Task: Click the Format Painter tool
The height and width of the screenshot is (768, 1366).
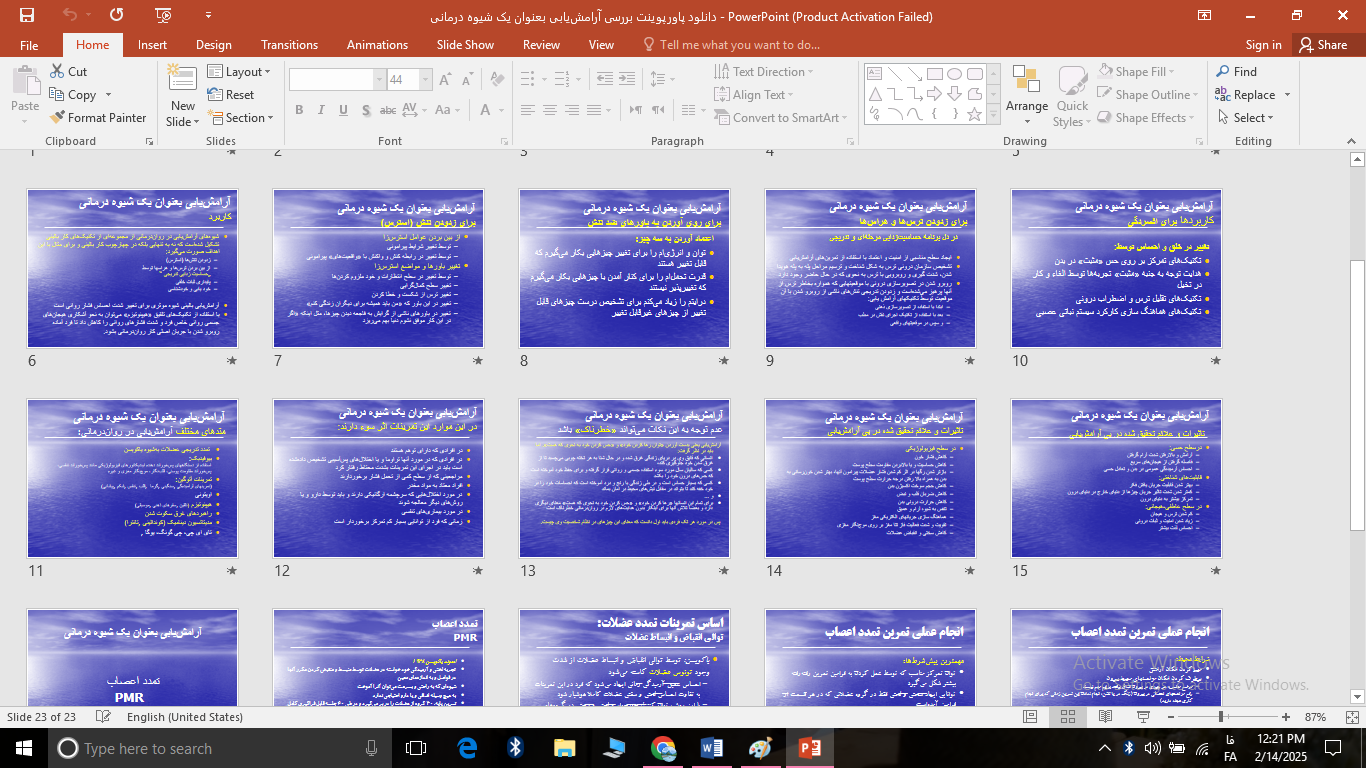Action: tap(97, 117)
